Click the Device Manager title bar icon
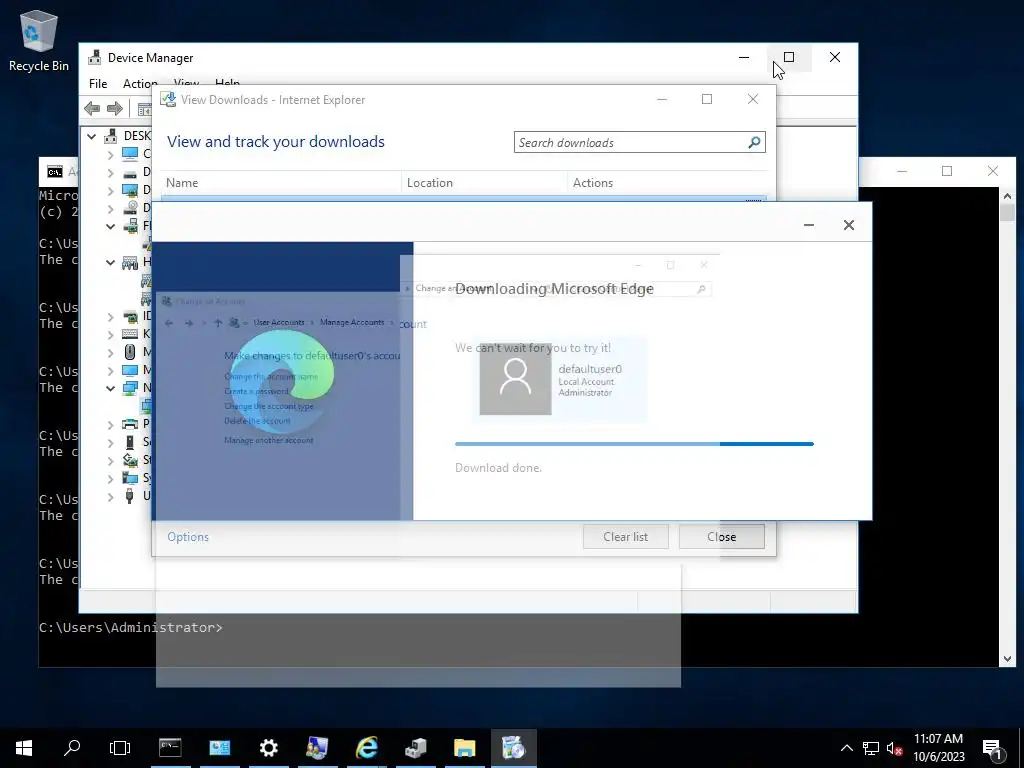Viewport: 1024px width, 768px height. pyautogui.click(x=95, y=57)
